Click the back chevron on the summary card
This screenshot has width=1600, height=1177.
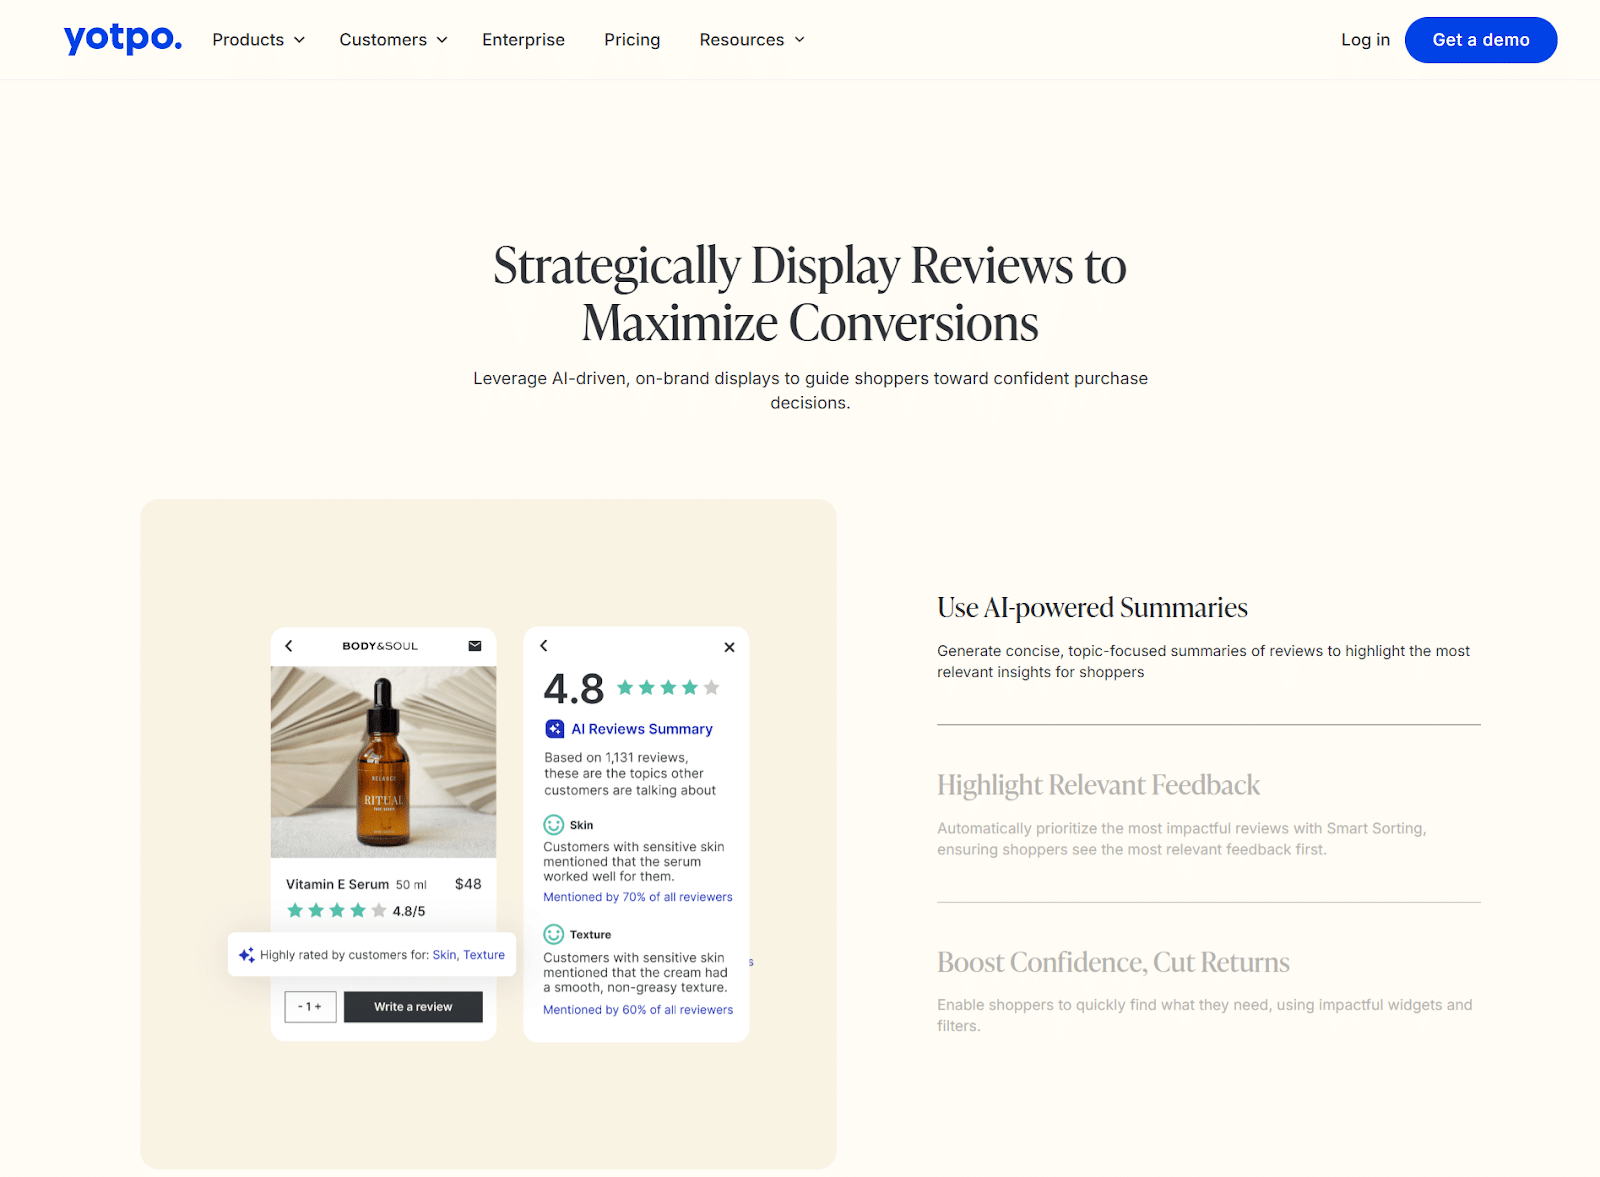[x=545, y=645]
